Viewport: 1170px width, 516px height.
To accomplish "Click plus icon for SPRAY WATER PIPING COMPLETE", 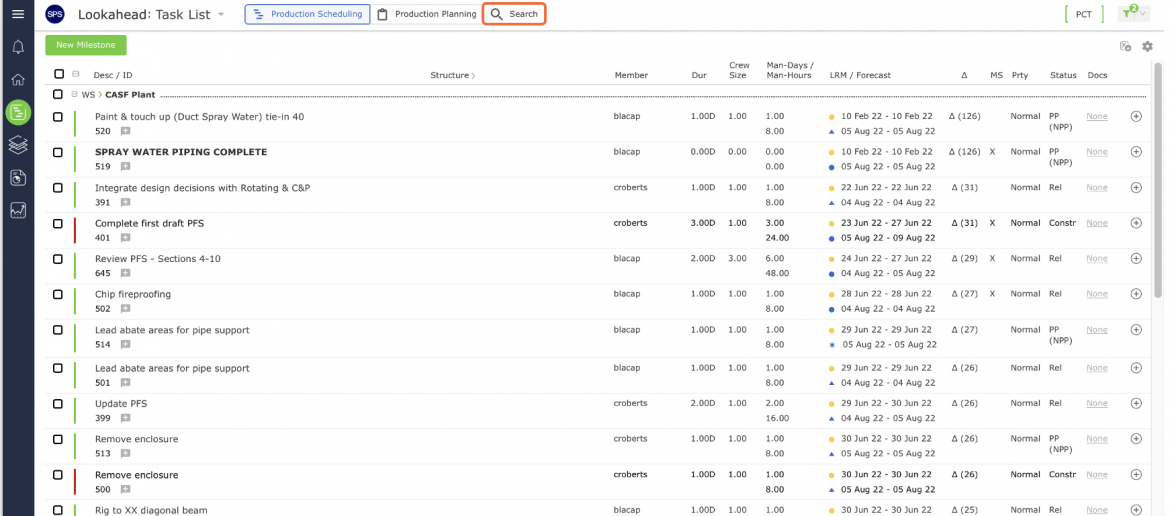I will (1136, 151).
